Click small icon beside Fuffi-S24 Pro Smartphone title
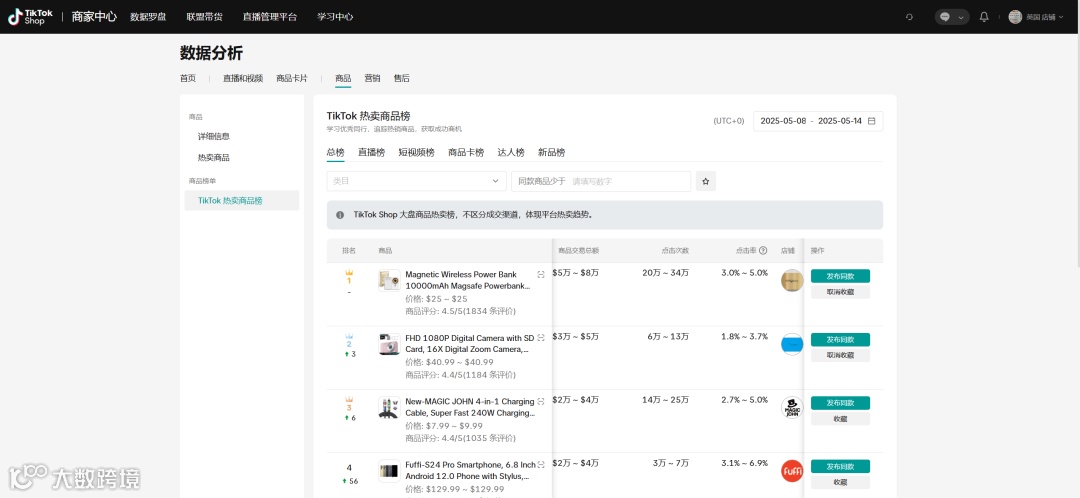 coord(541,464)
